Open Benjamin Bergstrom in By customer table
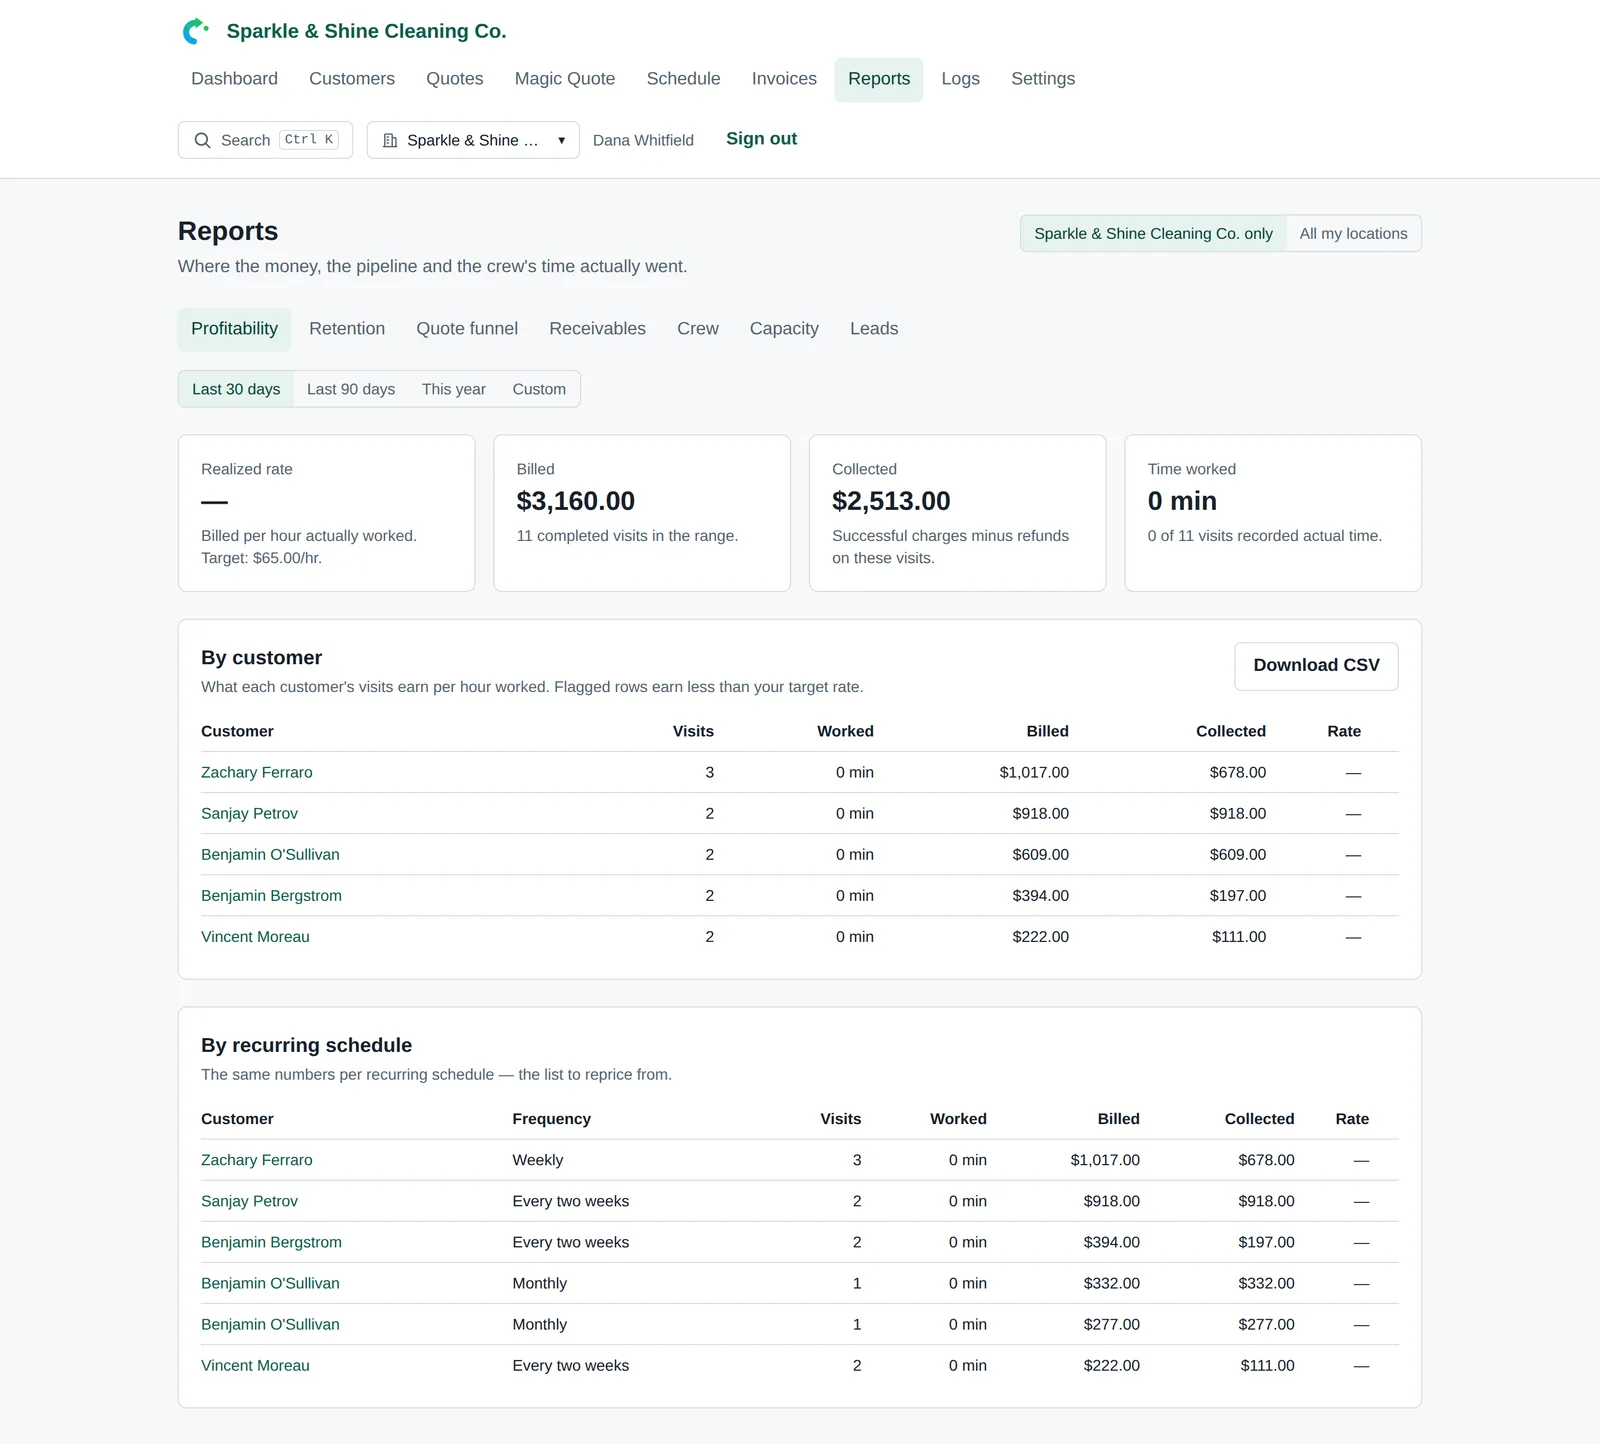This screenshot has width=1600, height=1444. tap(271, 895)
